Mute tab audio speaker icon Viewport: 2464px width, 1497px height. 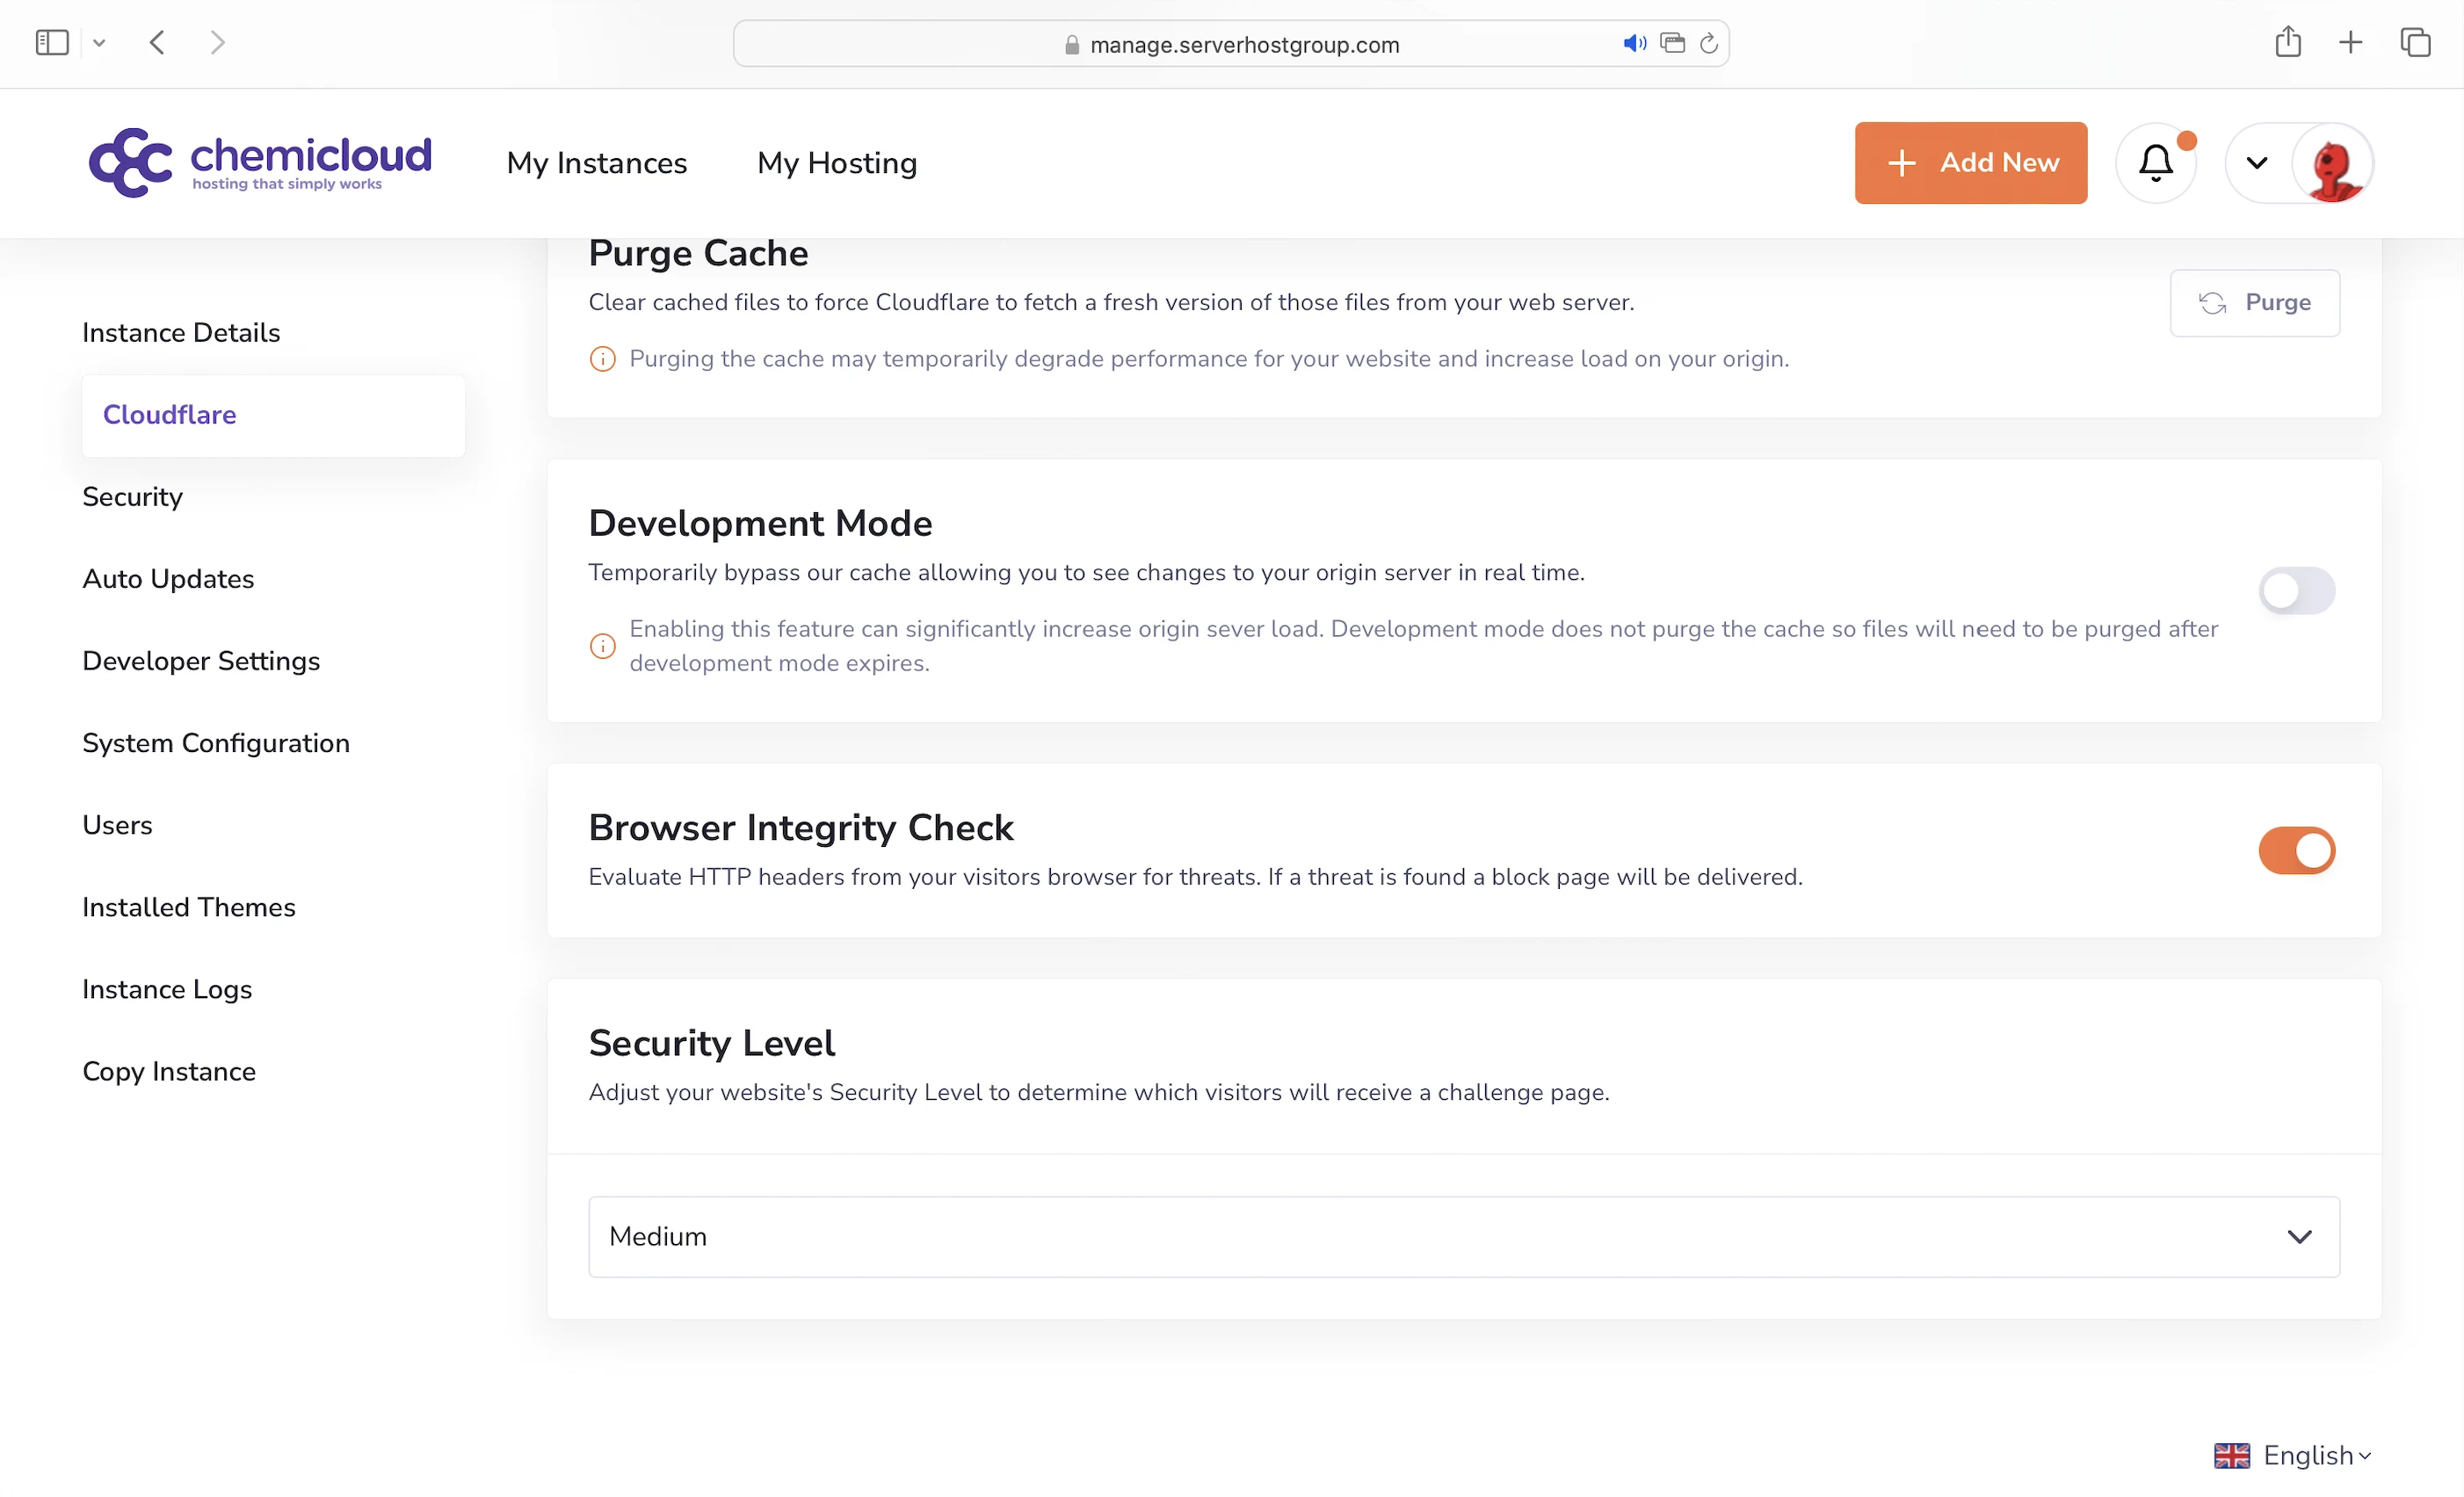click(1634, 44)
